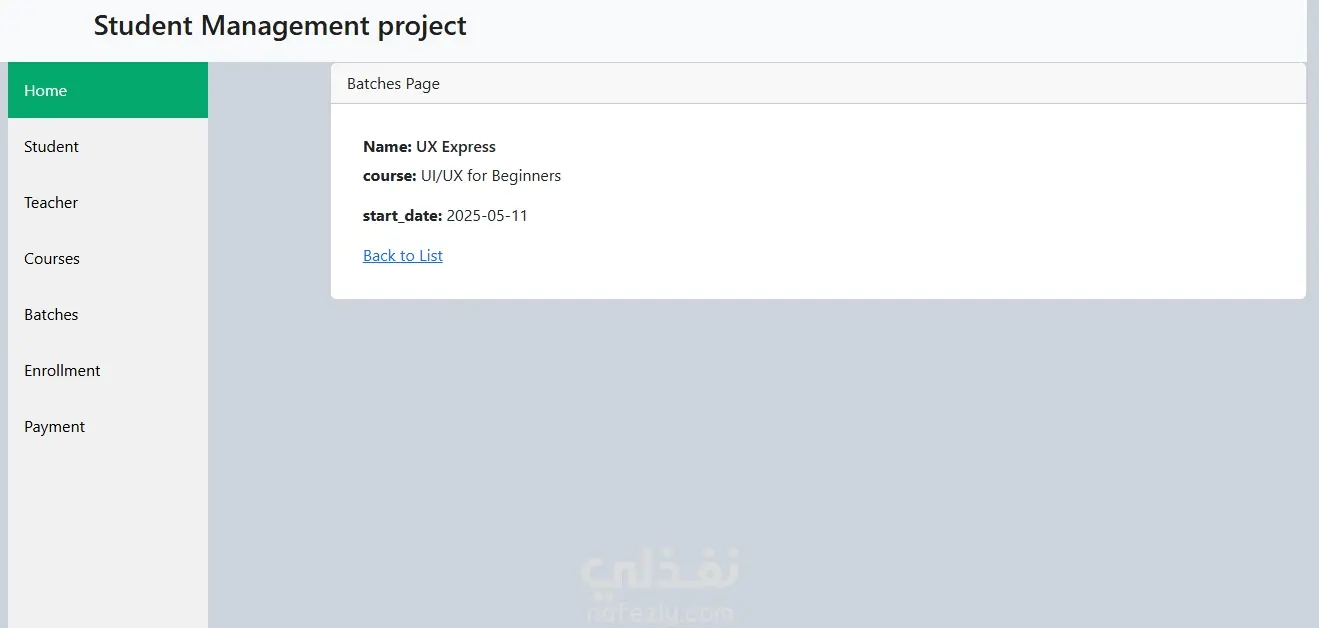
Task: Click the bold course label
Action: 389,176
